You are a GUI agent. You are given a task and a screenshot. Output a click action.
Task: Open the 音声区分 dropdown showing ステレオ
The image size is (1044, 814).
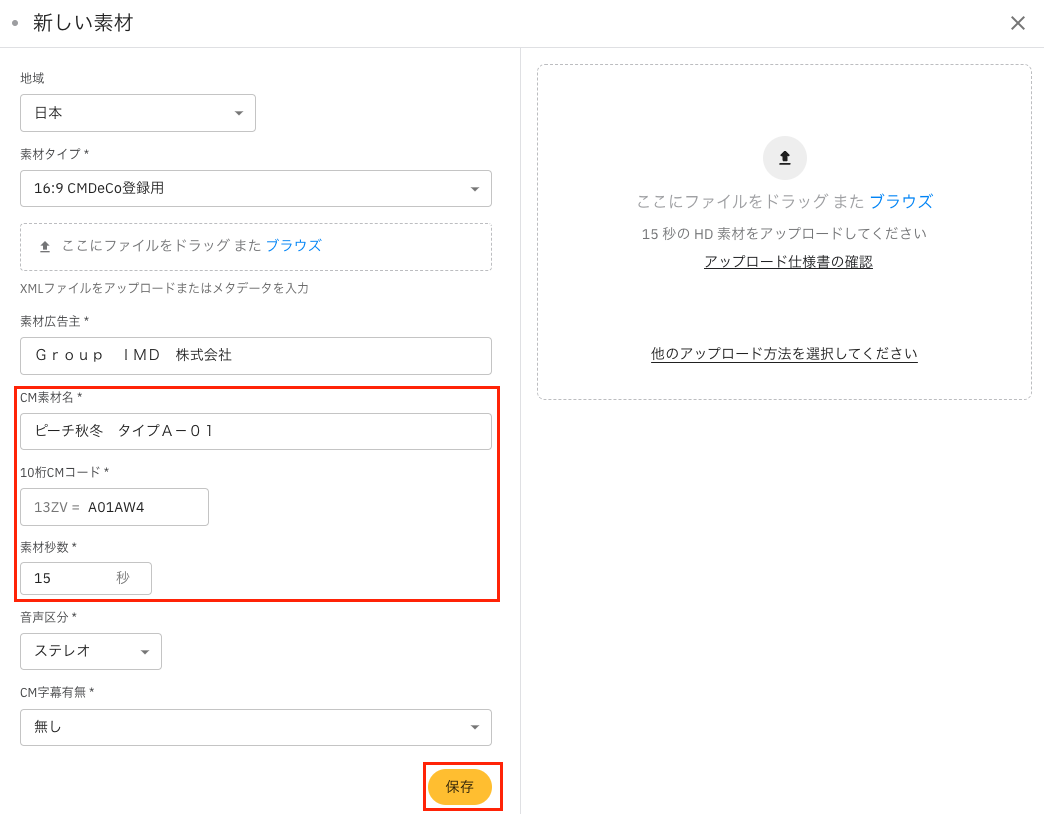click(91, 651)
